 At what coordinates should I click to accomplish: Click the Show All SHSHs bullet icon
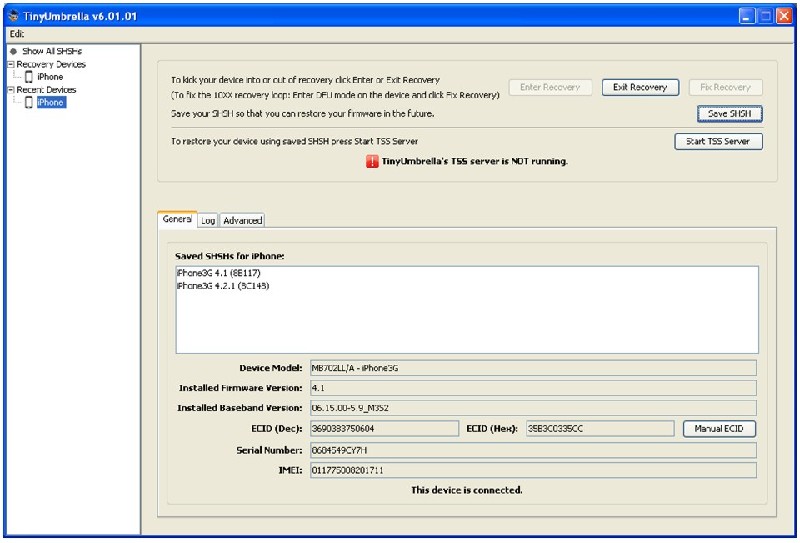click(x=13, y=51)
